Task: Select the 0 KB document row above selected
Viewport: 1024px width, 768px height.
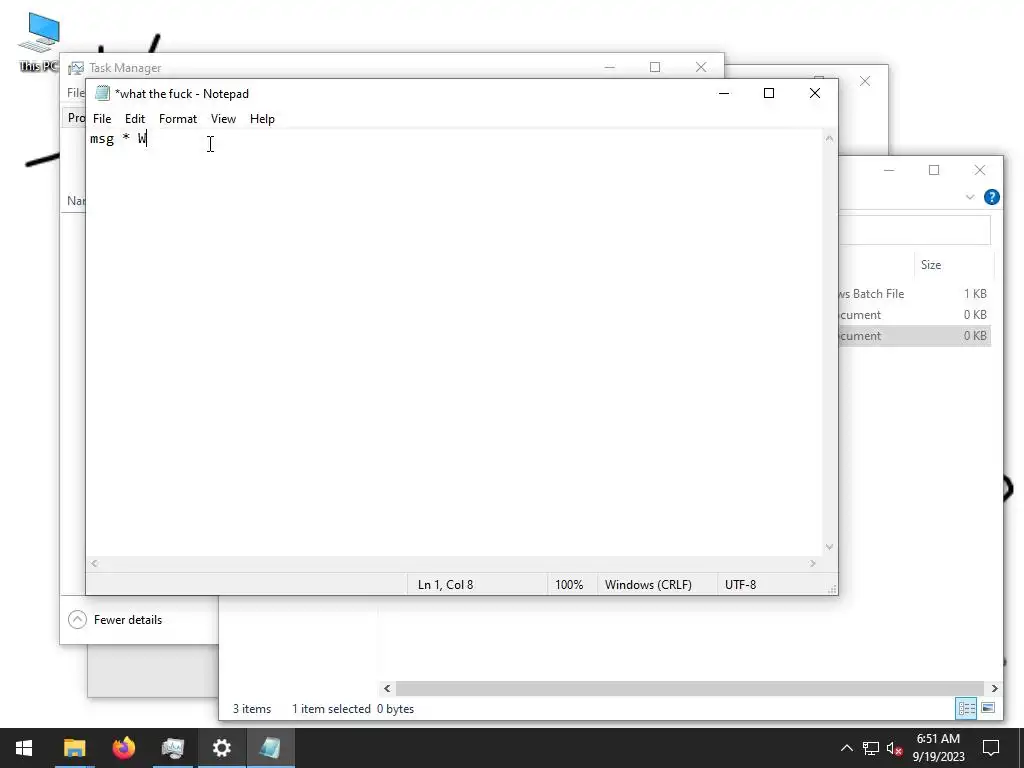Action: (x=914, y=315)
